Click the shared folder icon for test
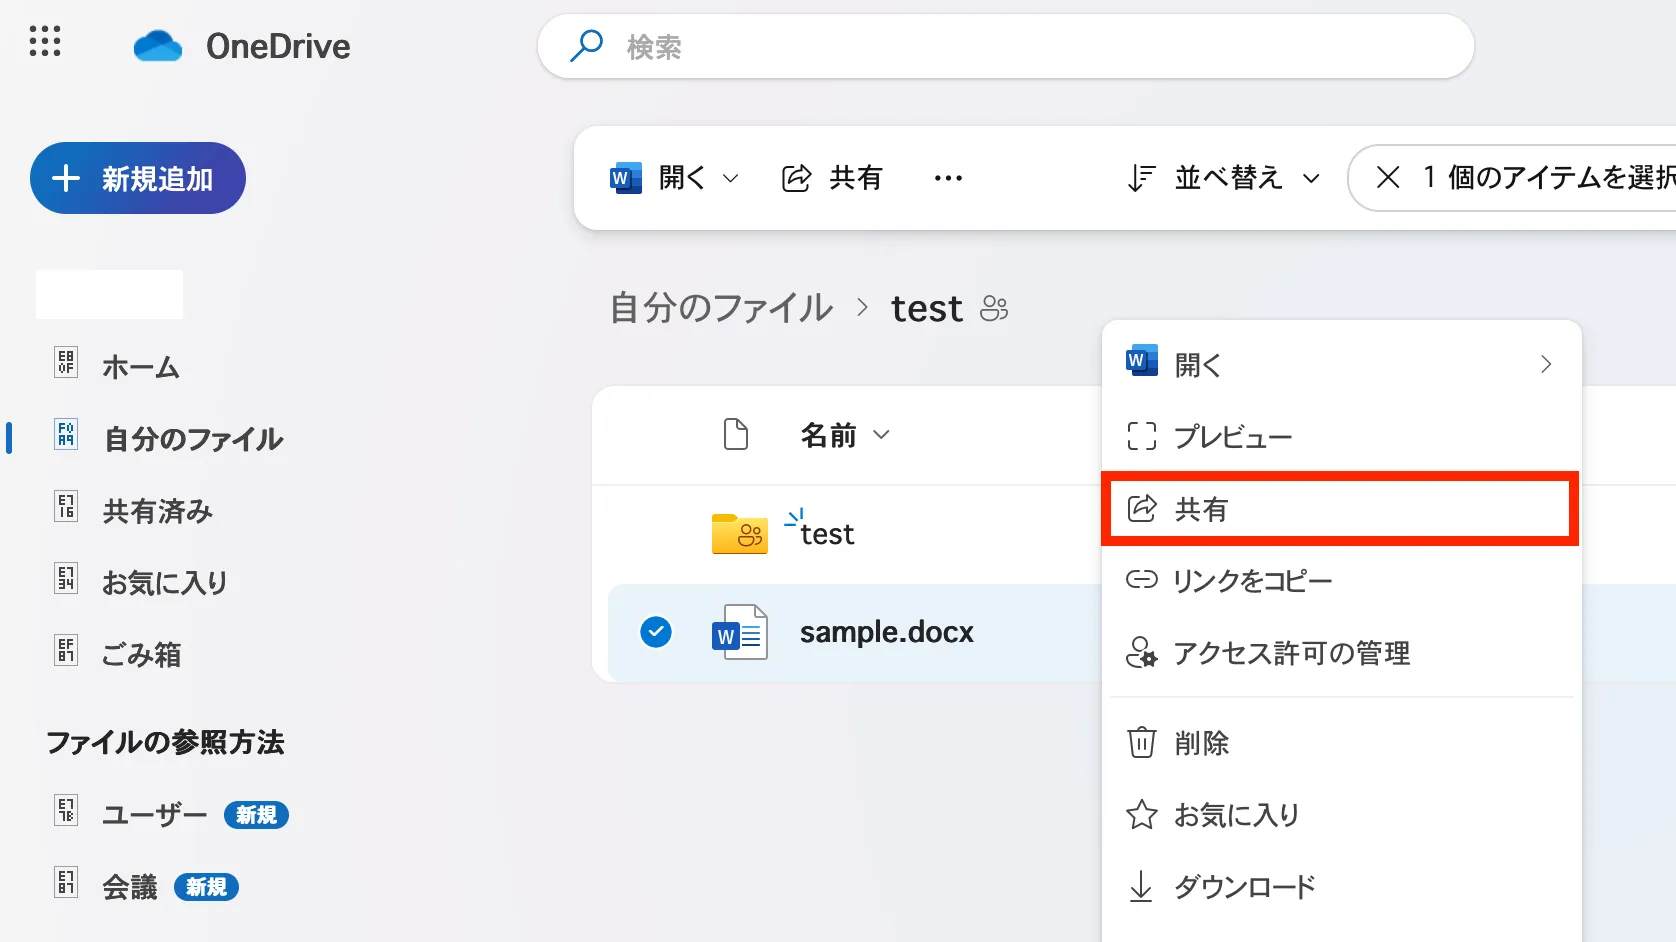Viewport: 1676px width, 942px height. tap(739, 534)
